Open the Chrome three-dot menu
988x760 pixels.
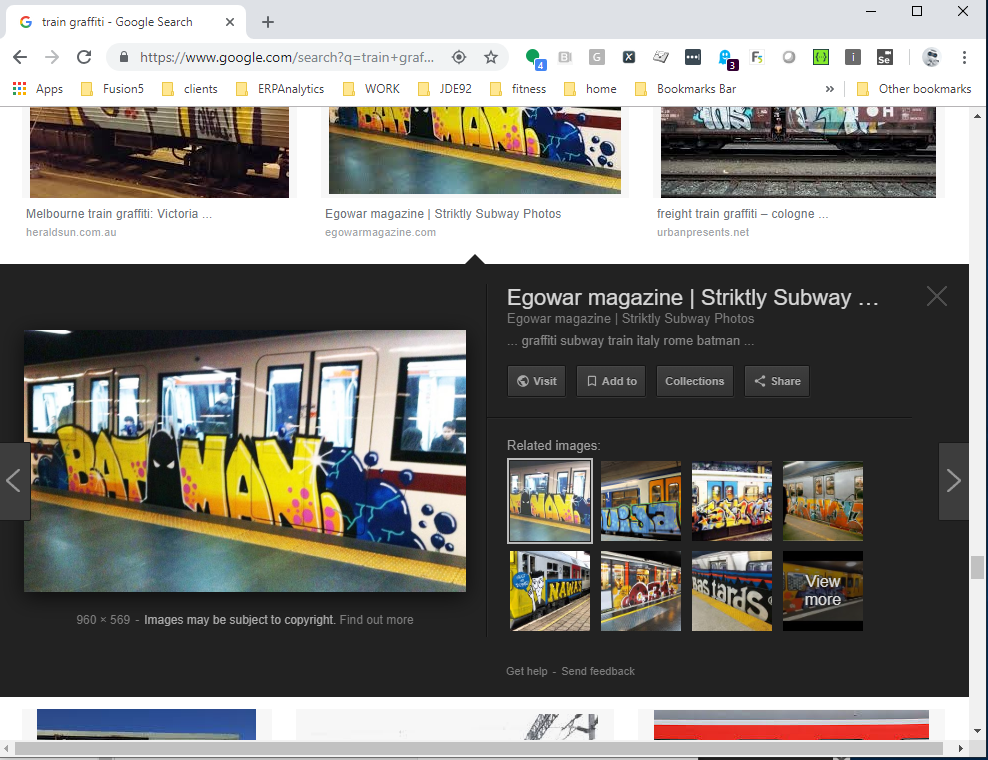(964, 57)
